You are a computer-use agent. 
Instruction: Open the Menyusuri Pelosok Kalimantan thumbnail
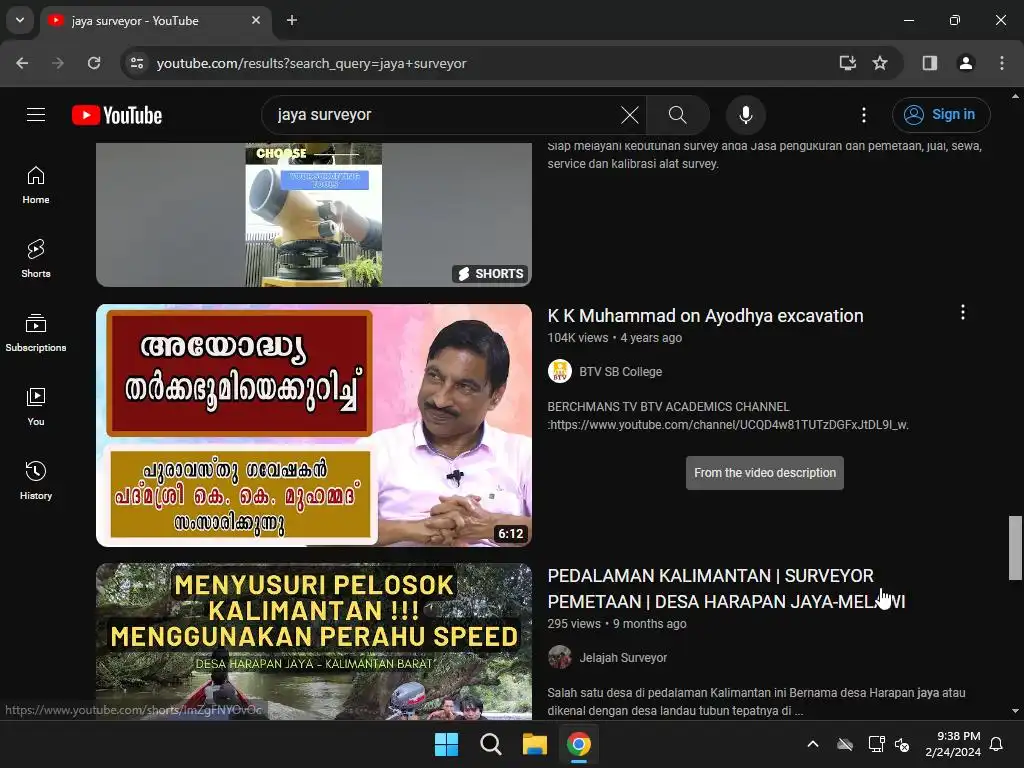(314, 641)
